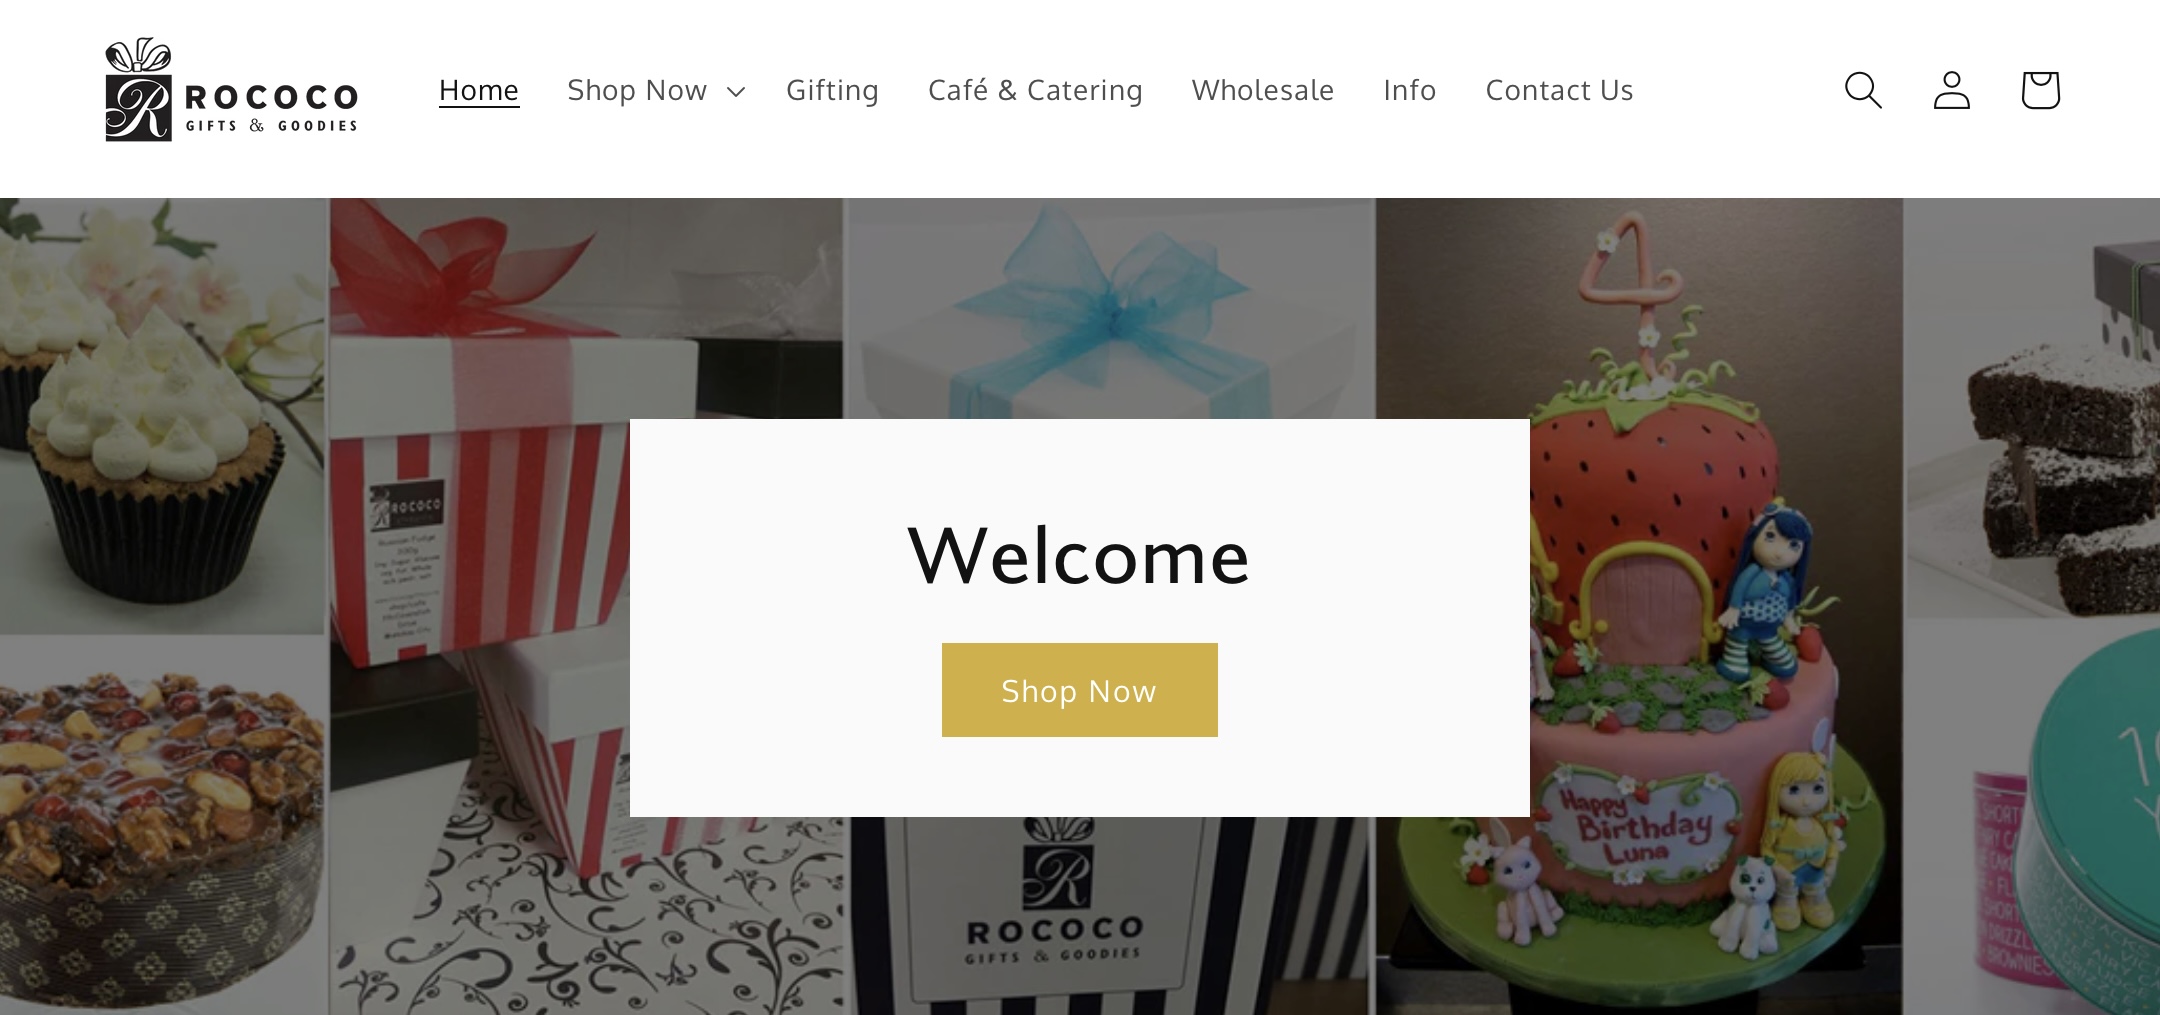Open the Gifting page
Image resolution: width=2160 pixels, height=1015 pixels.
(832, 90)
